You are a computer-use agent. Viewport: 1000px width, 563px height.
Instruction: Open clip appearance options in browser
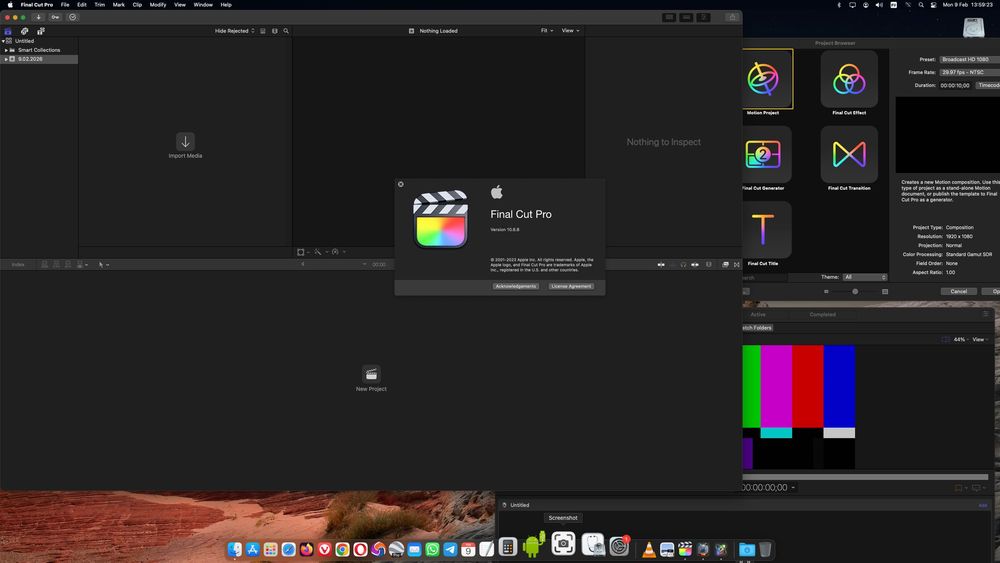point(275,31)
